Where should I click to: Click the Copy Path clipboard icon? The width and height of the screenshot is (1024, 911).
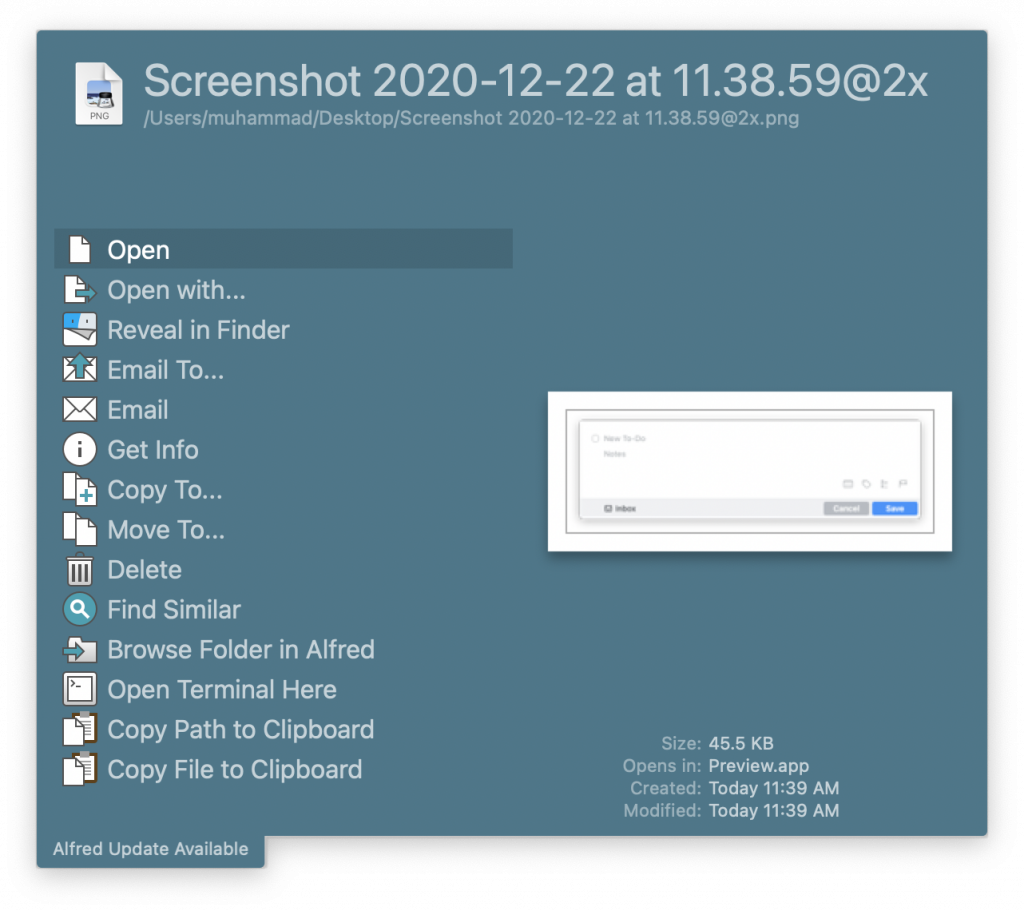pyautogui.click(x=80, y=729)
